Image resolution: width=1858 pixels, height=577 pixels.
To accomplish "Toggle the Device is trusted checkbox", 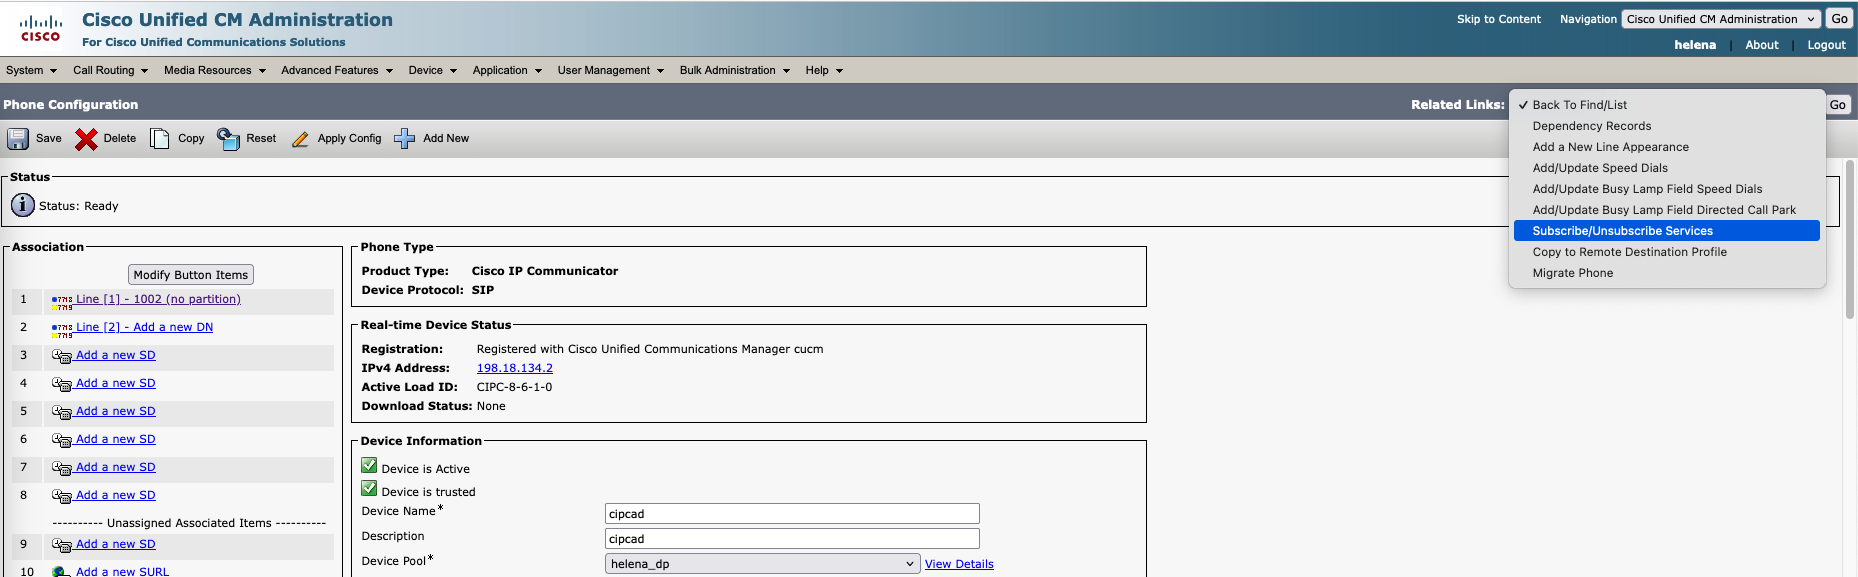I will pos(369,489).
